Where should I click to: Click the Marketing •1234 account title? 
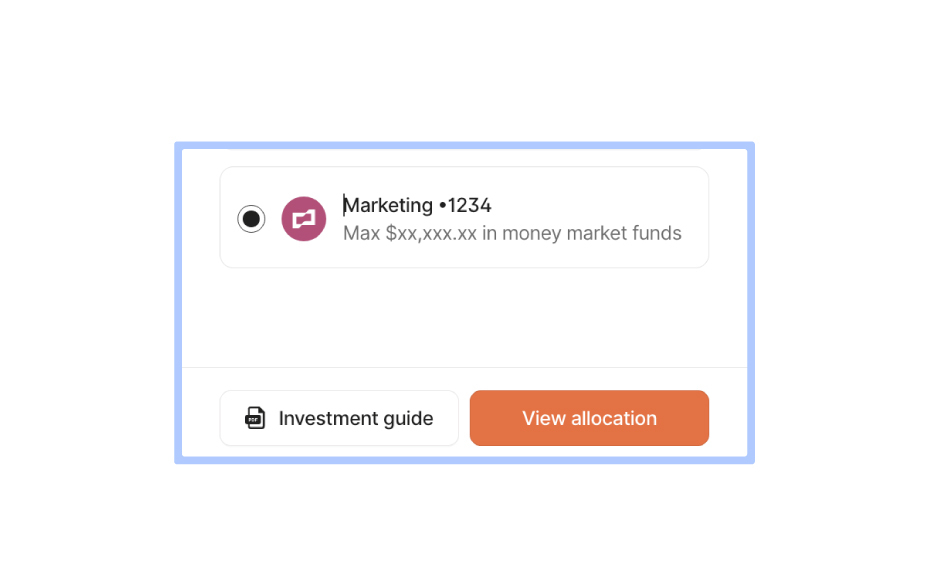[x=417, y=205]
